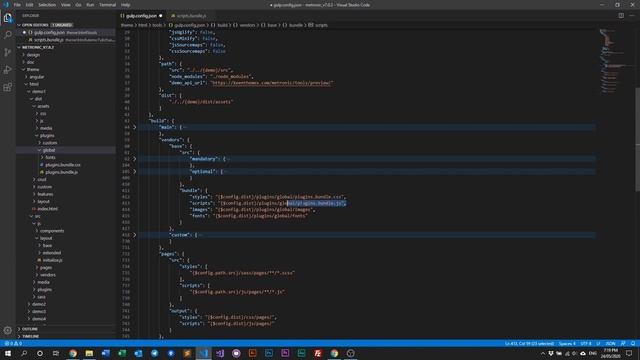Open the Run menu

click(x=90, y=5)
